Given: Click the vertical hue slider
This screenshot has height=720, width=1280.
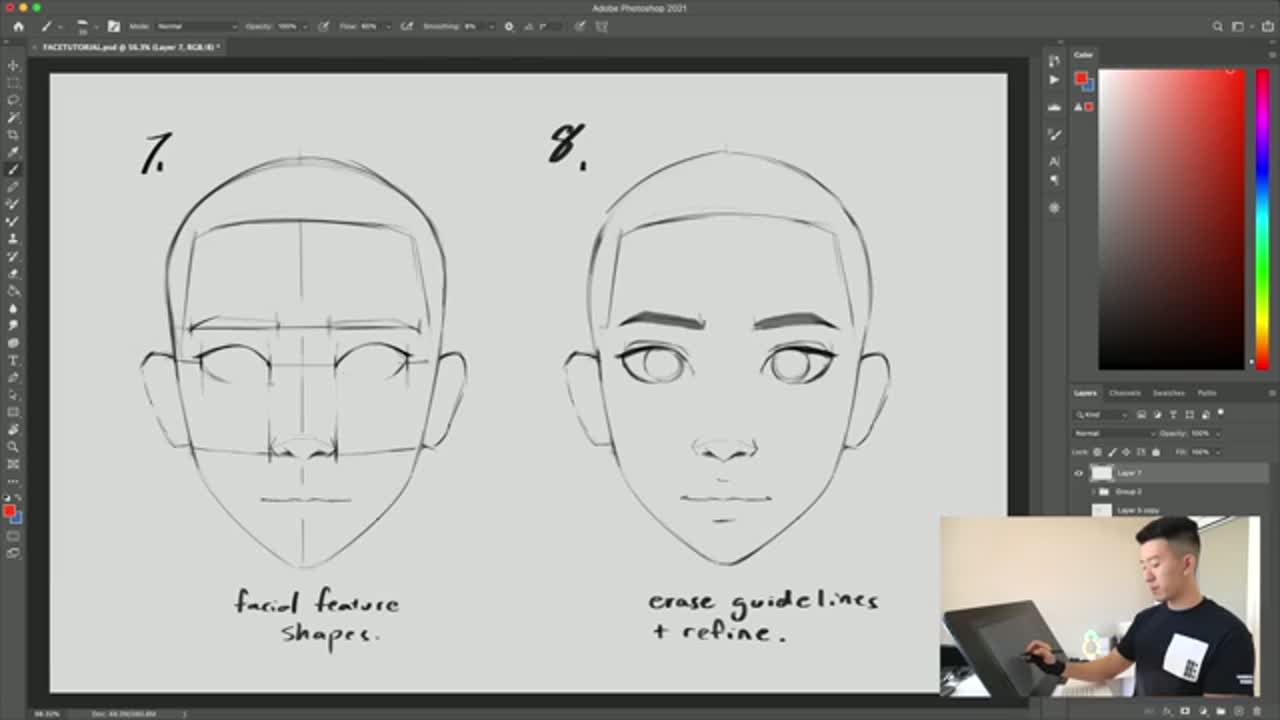Looking at the screenshot, I should pyautogui.click(x=1262, y=219).
